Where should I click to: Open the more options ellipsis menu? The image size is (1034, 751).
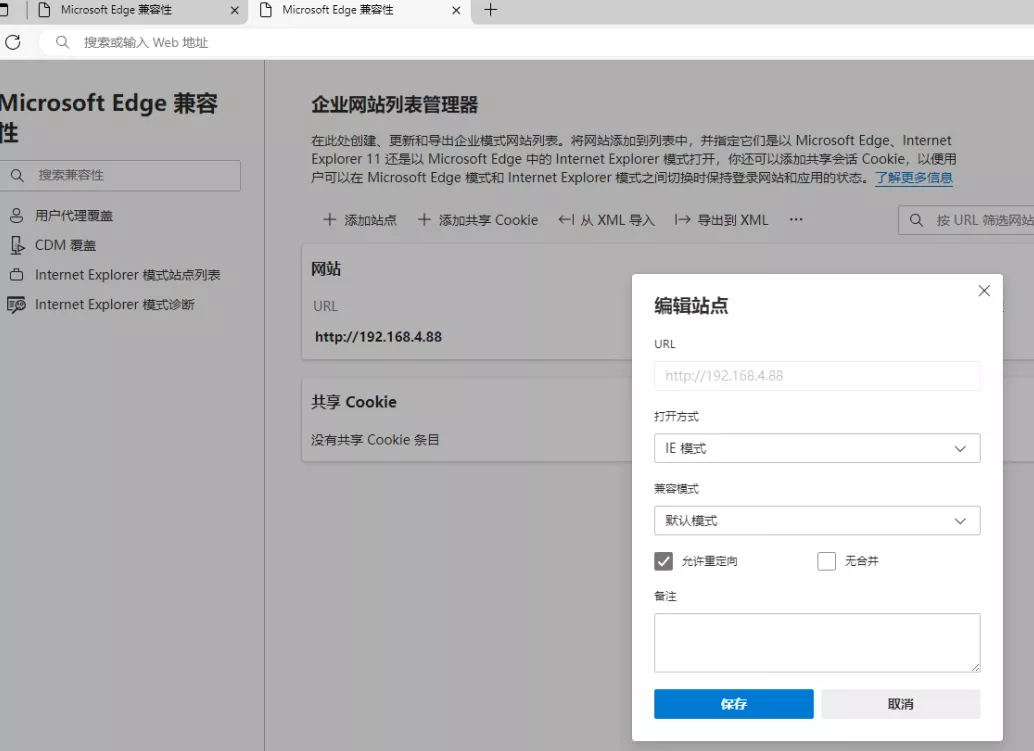point(796,220)
